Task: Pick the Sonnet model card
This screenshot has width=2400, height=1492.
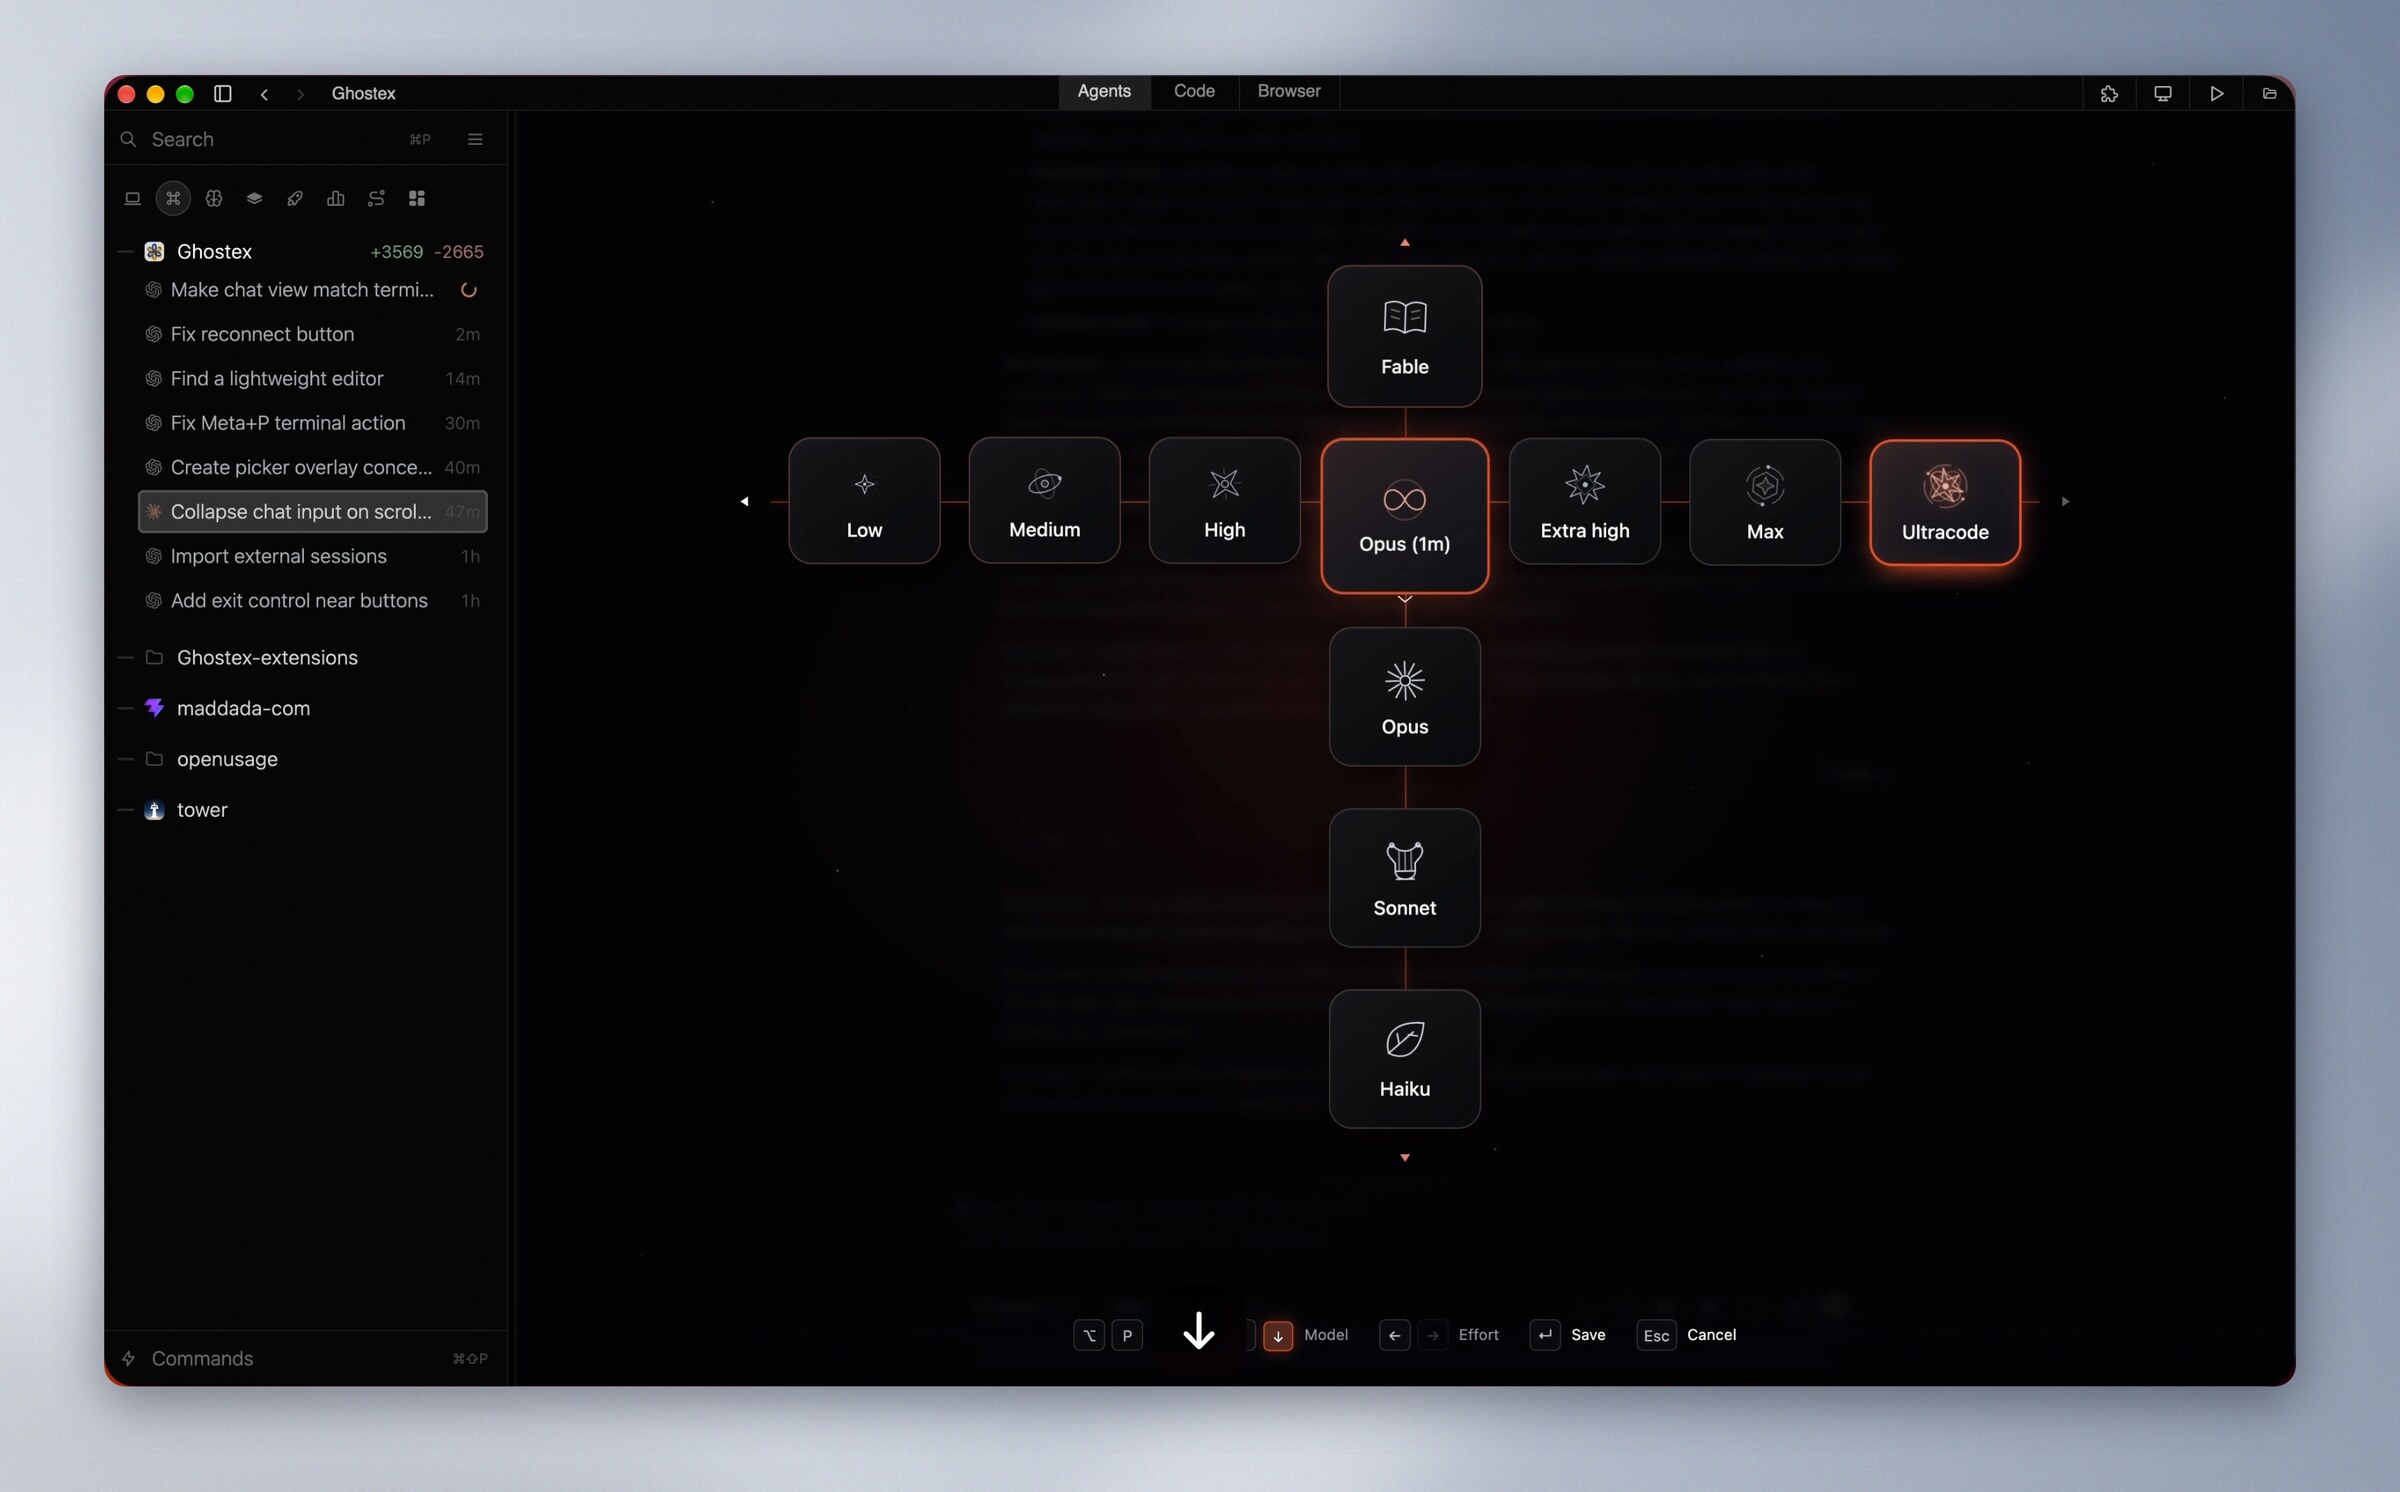Action: point(1405,878)
